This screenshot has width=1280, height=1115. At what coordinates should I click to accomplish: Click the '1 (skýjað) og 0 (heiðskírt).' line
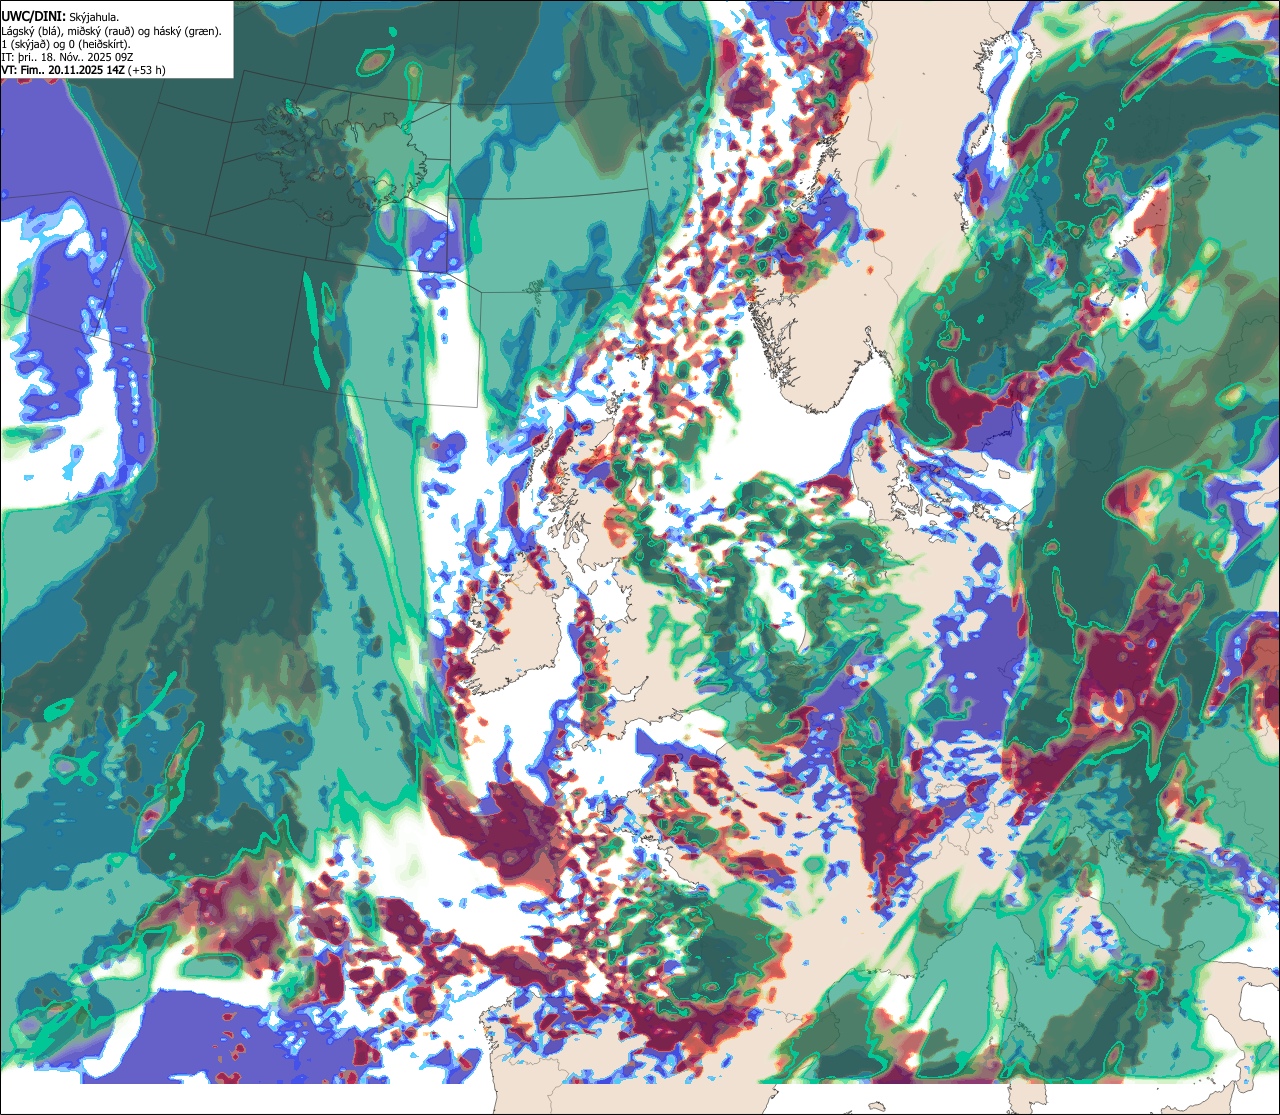click(x=66, y=44)
